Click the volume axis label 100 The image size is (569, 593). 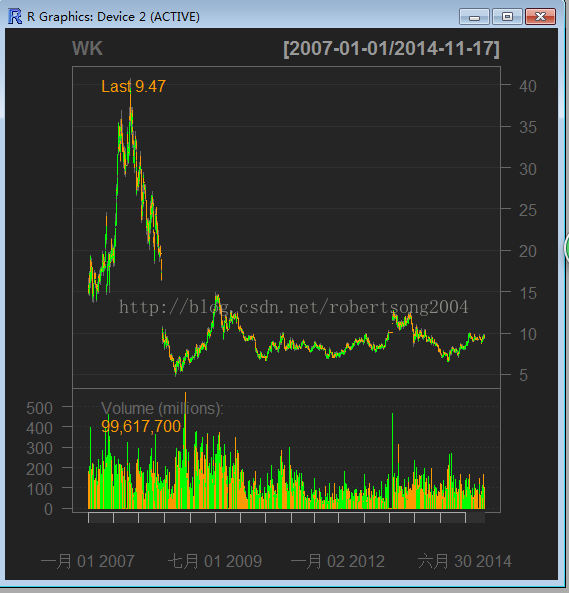pyautogui.click(x=39, y=490)
